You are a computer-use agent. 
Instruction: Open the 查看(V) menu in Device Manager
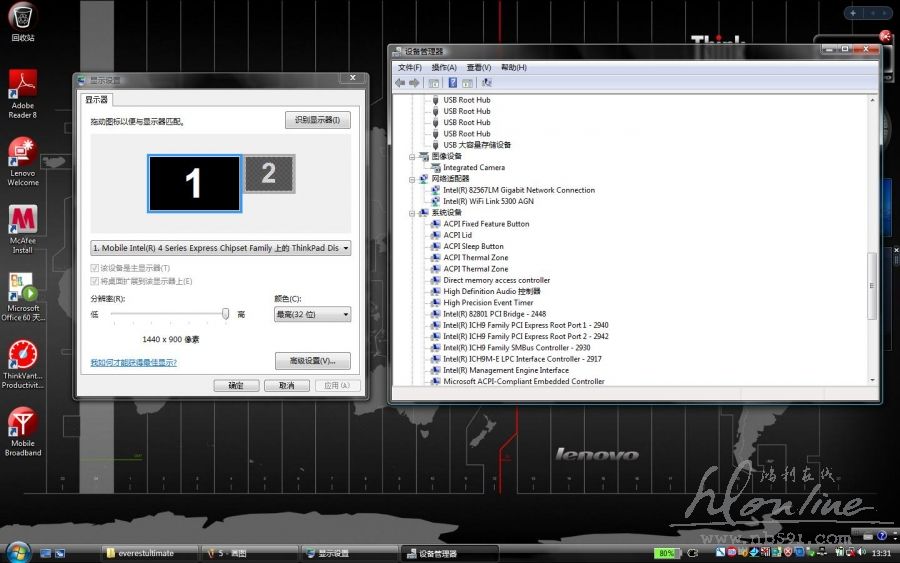coord(479,67)
